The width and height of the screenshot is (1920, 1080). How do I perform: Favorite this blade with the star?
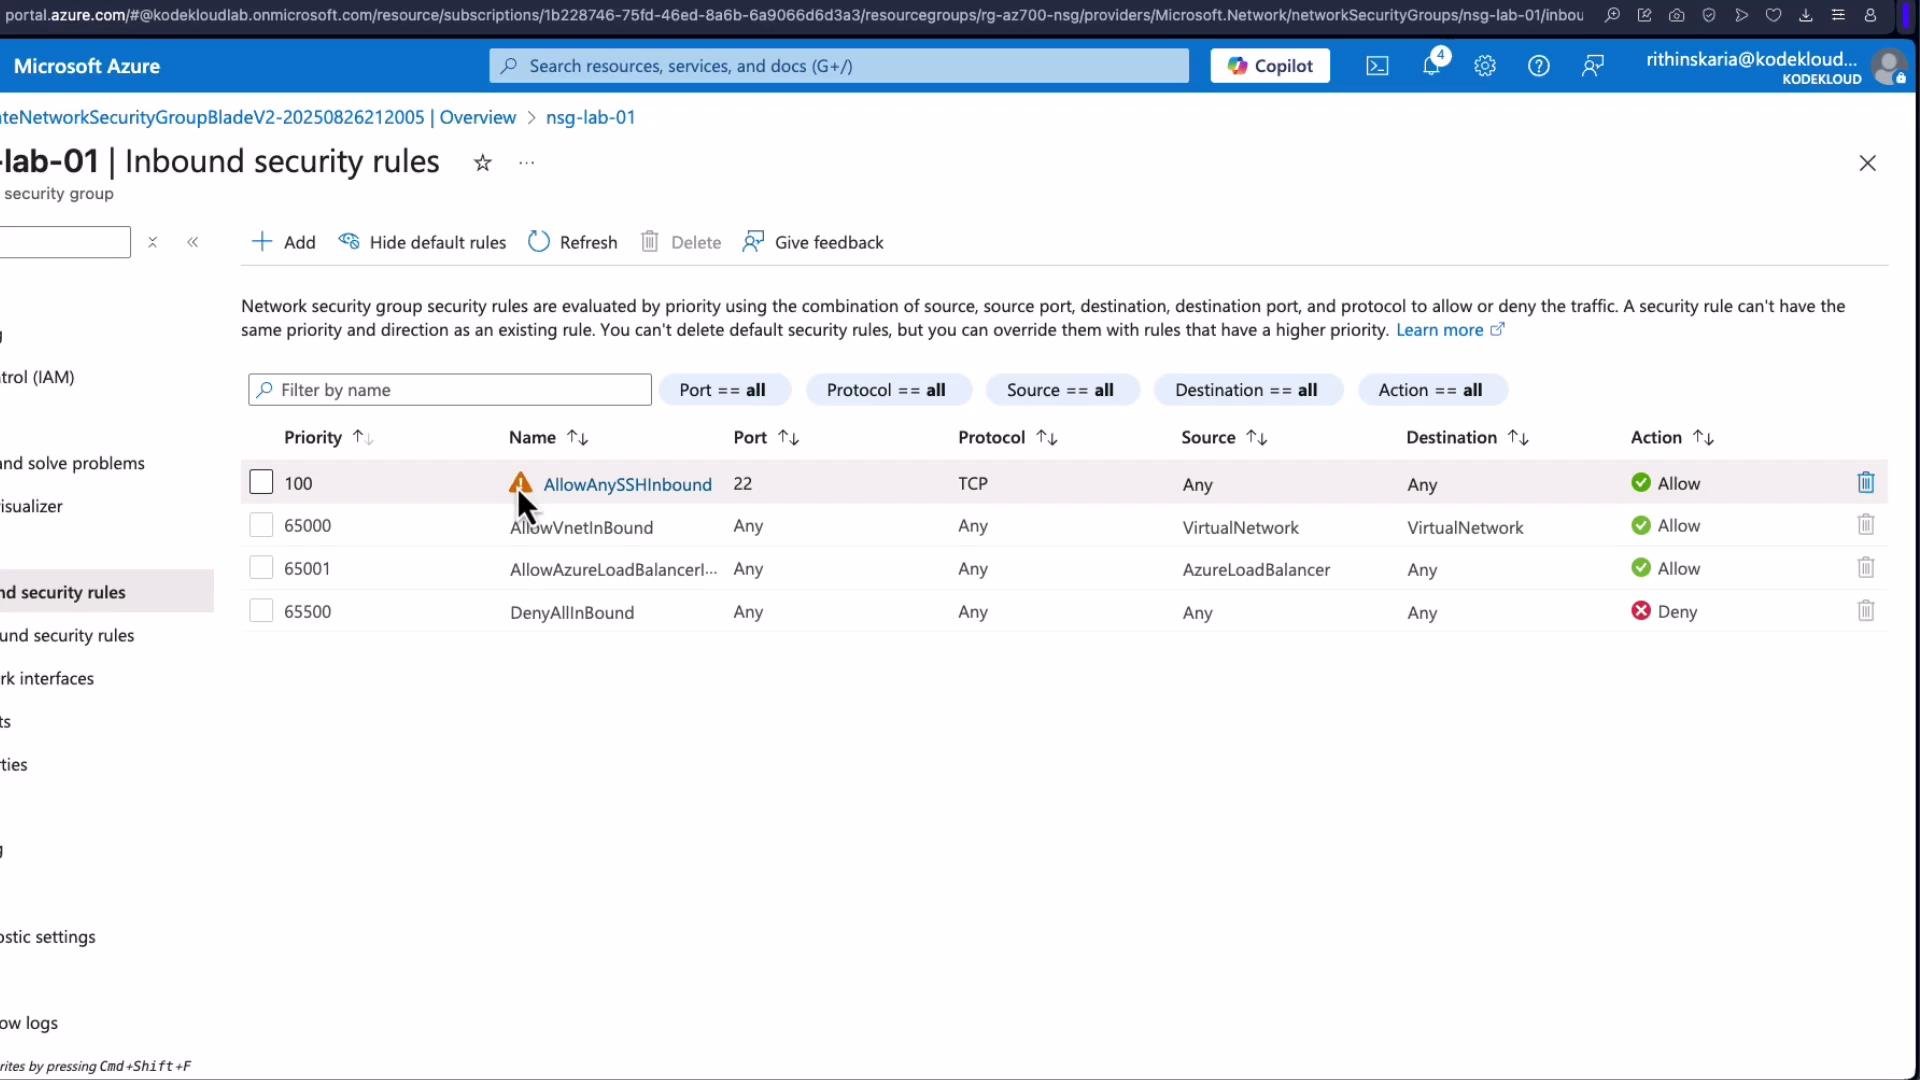(x=483, y=162)
